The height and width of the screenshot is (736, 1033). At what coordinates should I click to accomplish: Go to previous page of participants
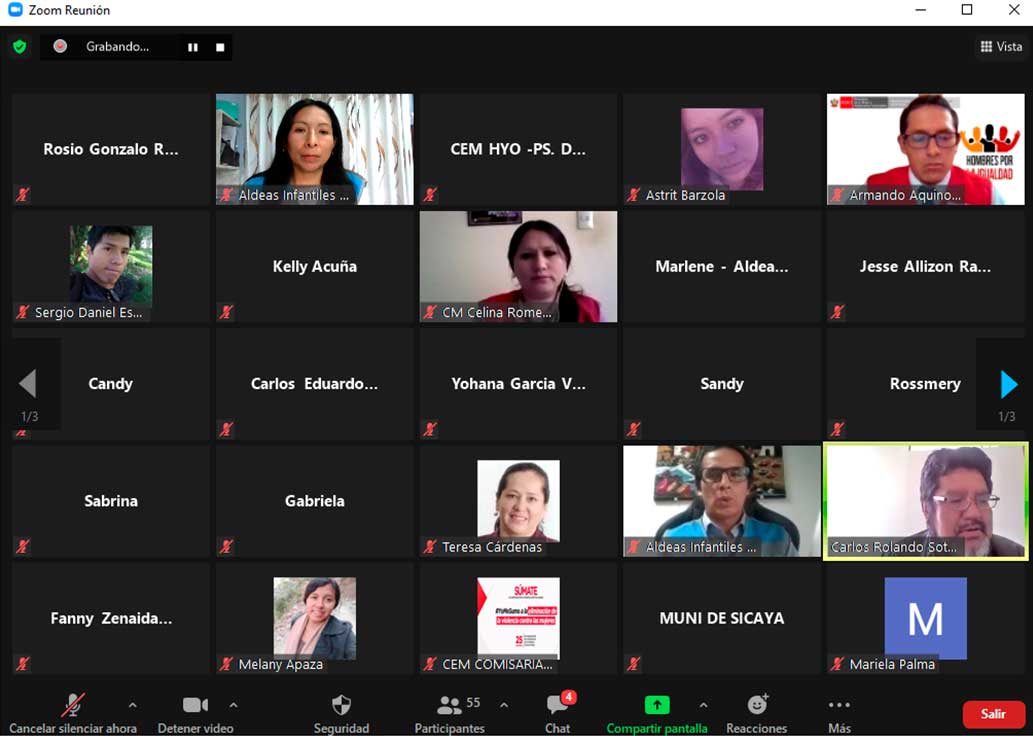(x=28, y=384)
